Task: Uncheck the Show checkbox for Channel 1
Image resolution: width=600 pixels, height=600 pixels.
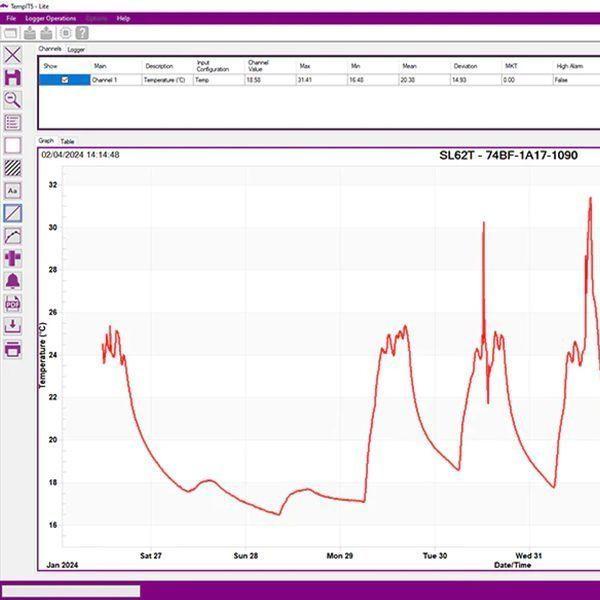Action: tap(65, 80)
